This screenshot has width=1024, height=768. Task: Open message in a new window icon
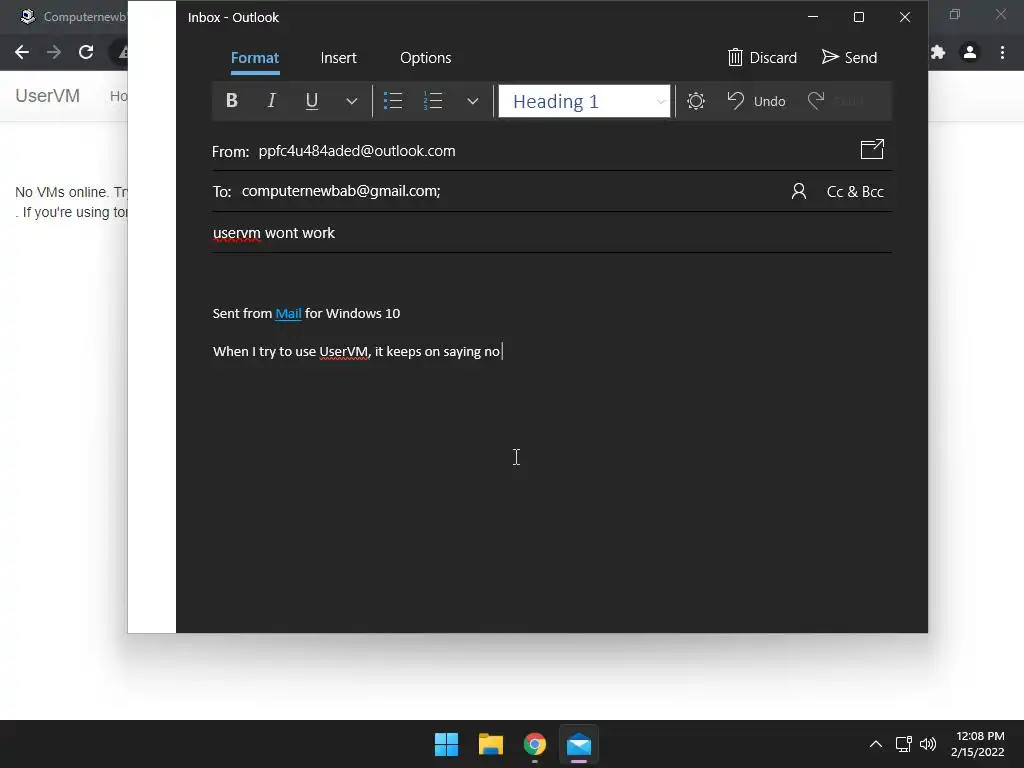click(872, 150)
